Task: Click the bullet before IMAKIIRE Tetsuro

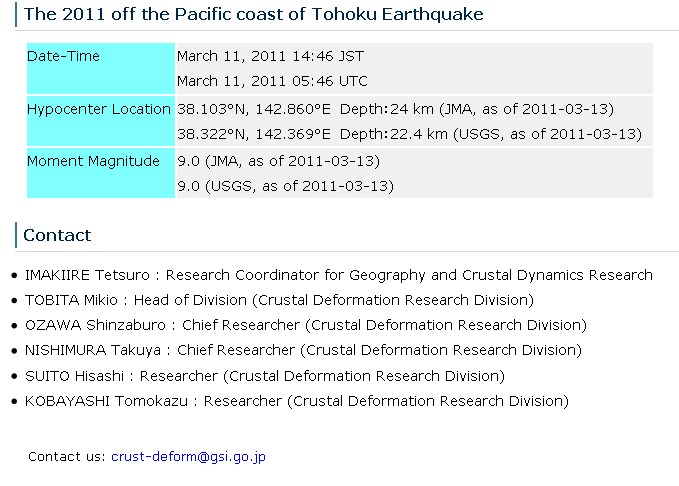Action: click(x=15, y=275)
